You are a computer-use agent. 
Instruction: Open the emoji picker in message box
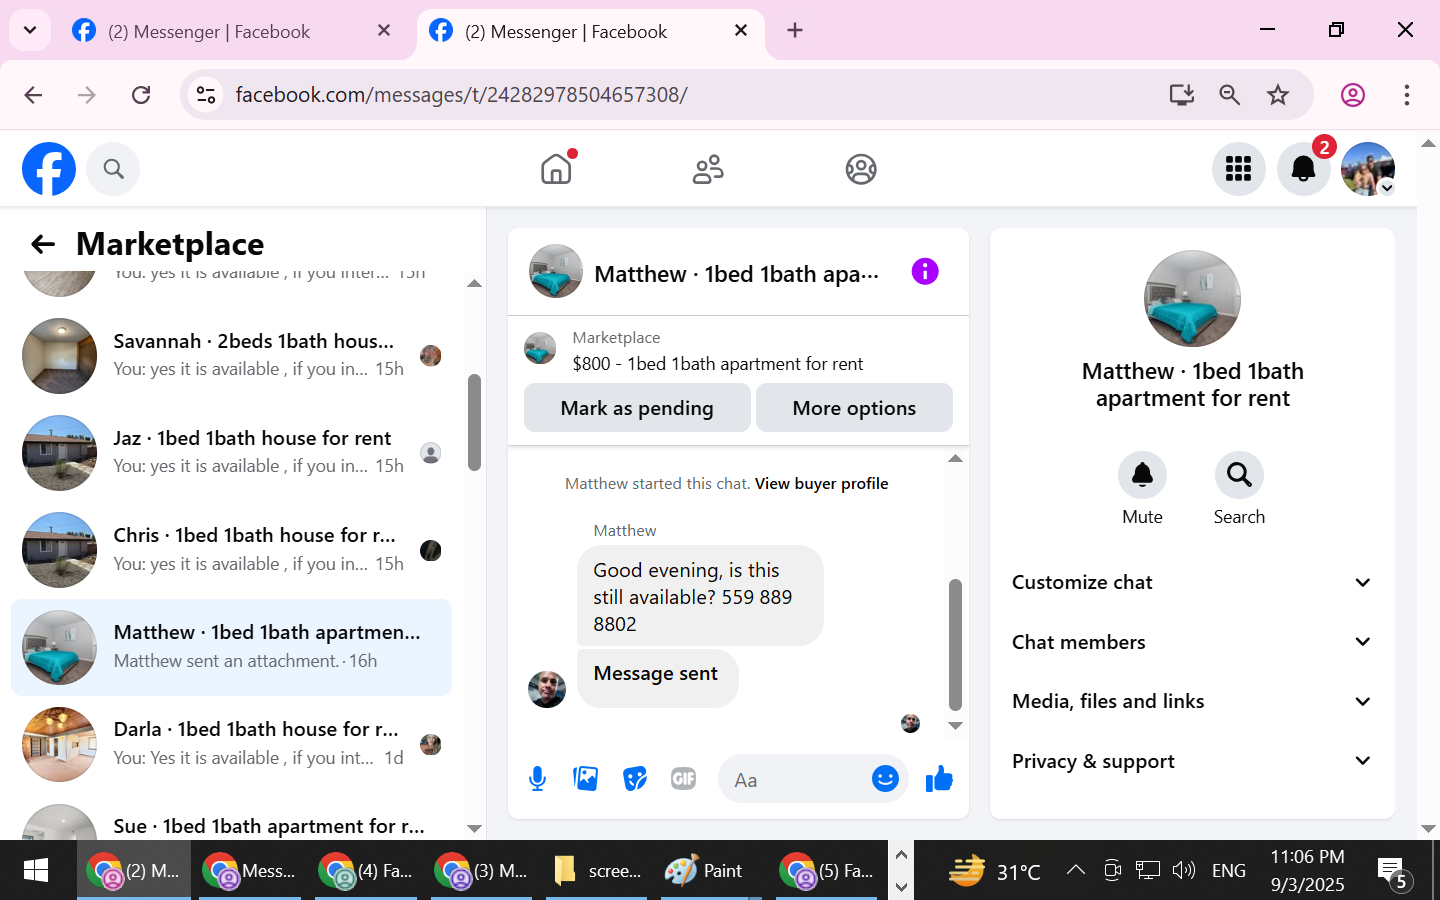click(885, 778)
